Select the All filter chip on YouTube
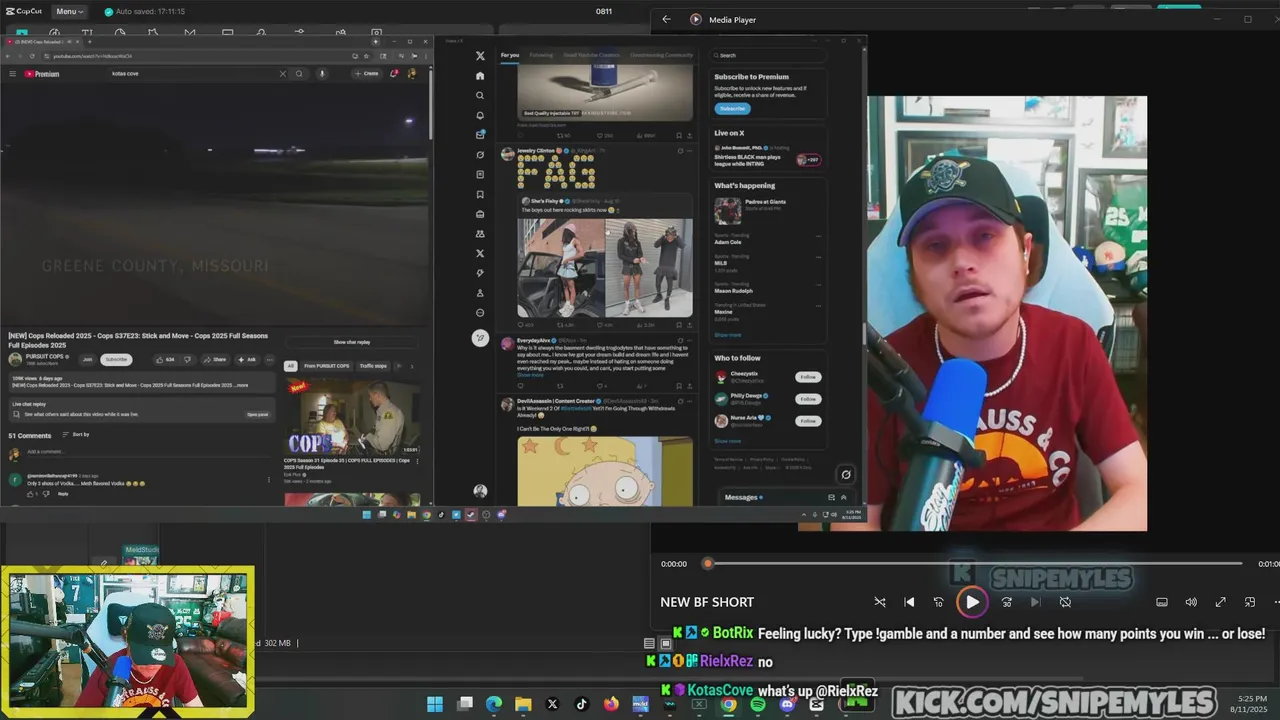The height and width of the screenshot is (720, 1280). point(291,366)
